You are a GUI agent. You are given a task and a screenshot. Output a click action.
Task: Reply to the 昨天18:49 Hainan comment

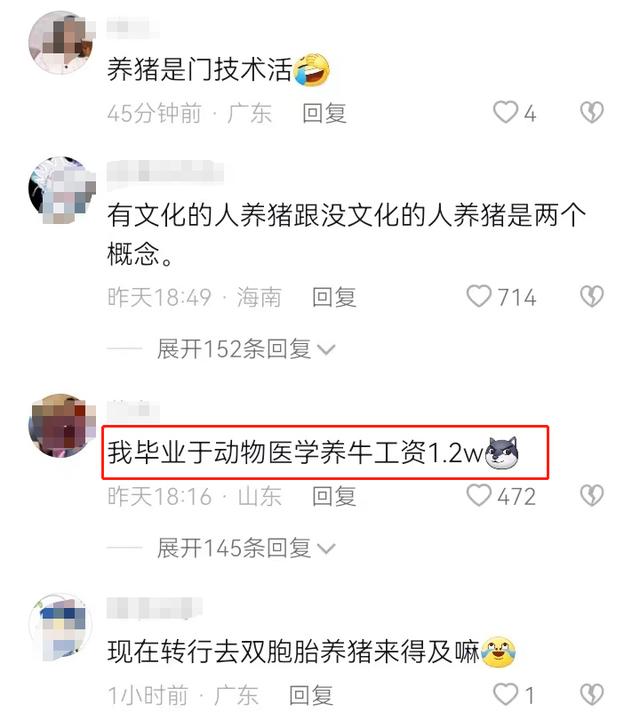click(x=334, y=297)
